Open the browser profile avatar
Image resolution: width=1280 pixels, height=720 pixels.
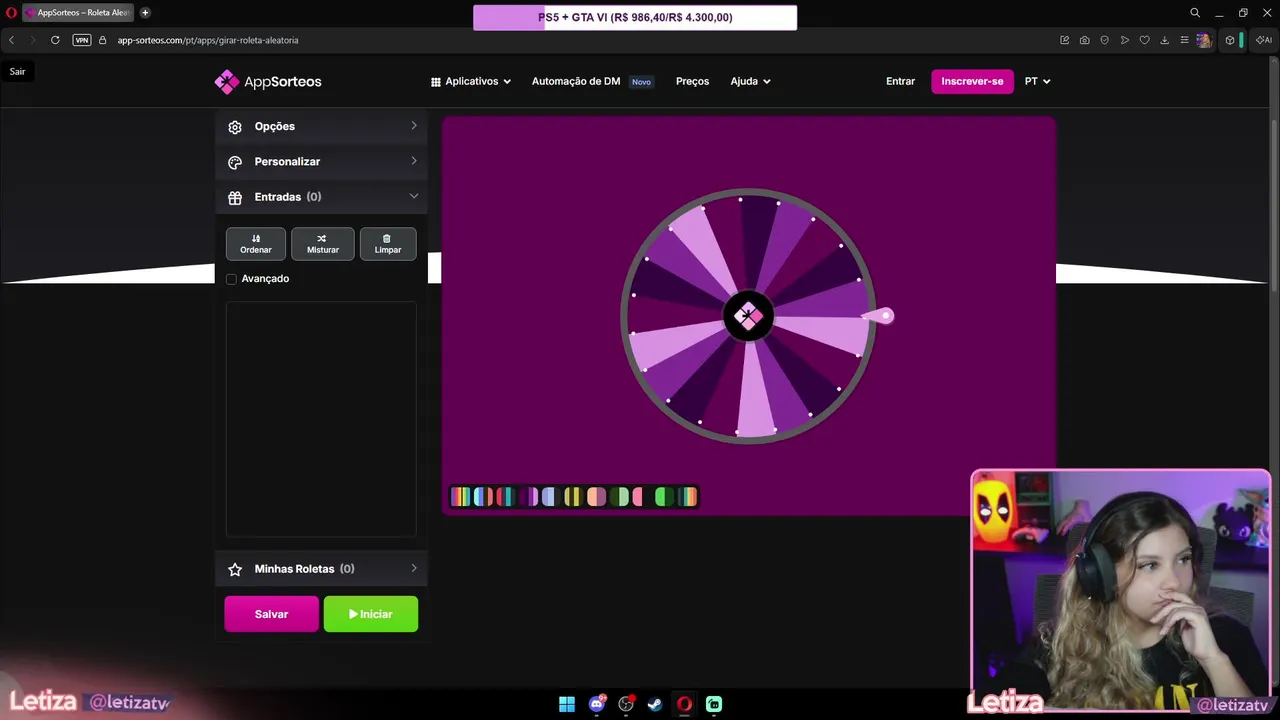point(1204,40)
